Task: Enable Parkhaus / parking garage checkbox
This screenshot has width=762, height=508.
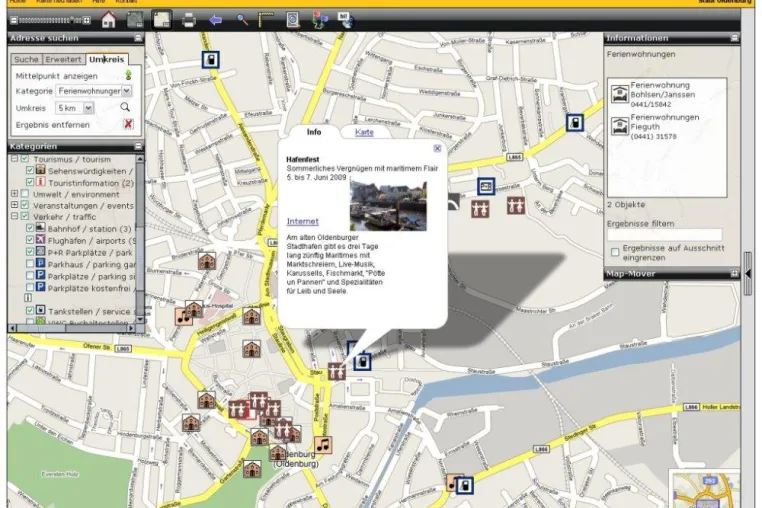Action: 30,264
